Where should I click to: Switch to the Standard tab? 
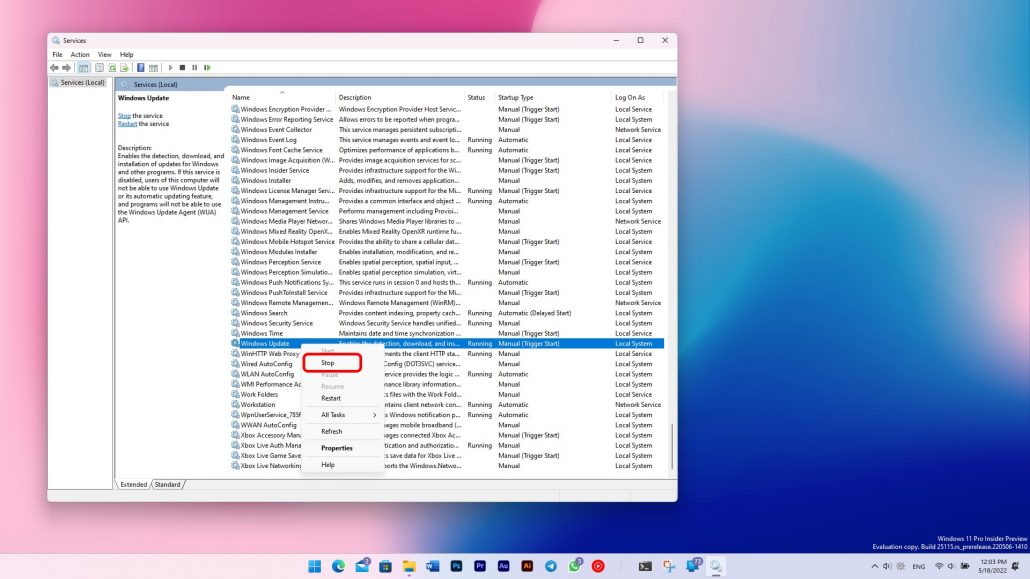[x=168, y=484]
